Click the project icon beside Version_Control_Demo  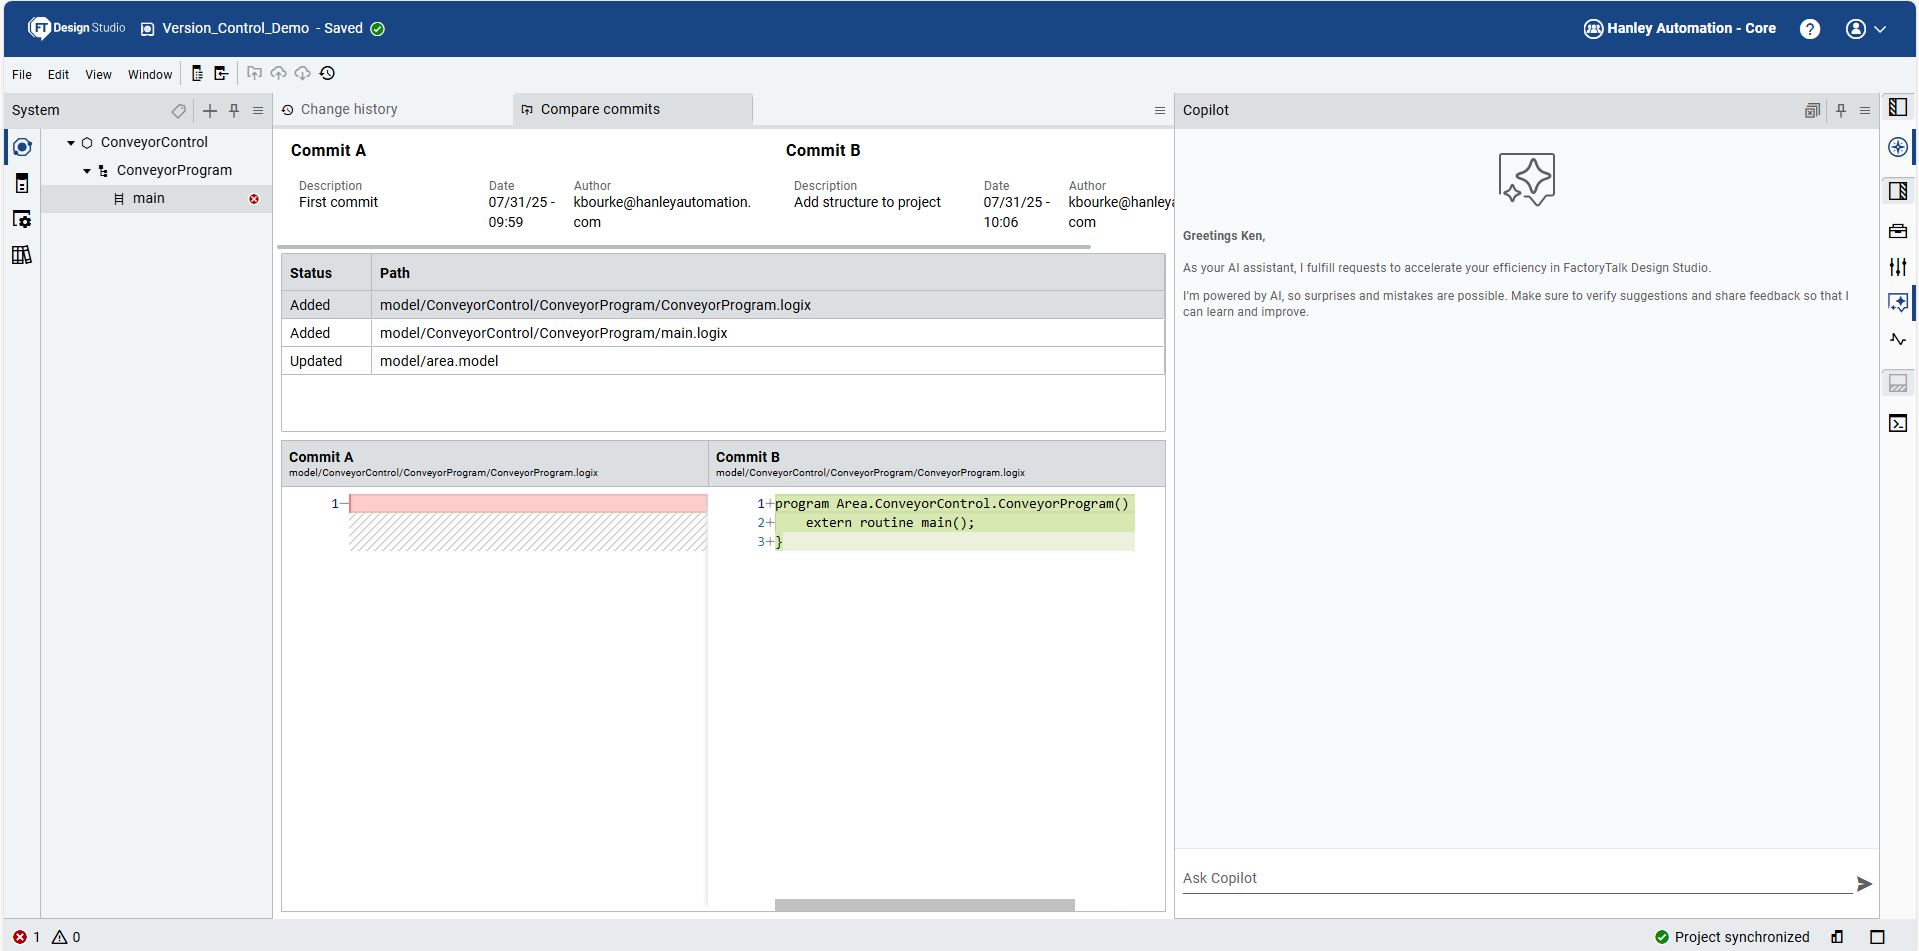[147, 29]
